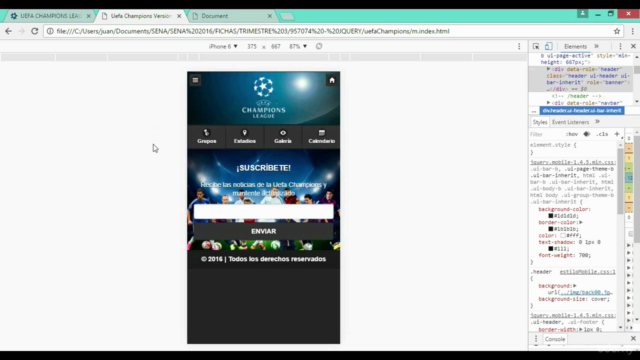Bookmark this page with the star icon
Screen dimensions: 640x360
[x=617, y=31]
